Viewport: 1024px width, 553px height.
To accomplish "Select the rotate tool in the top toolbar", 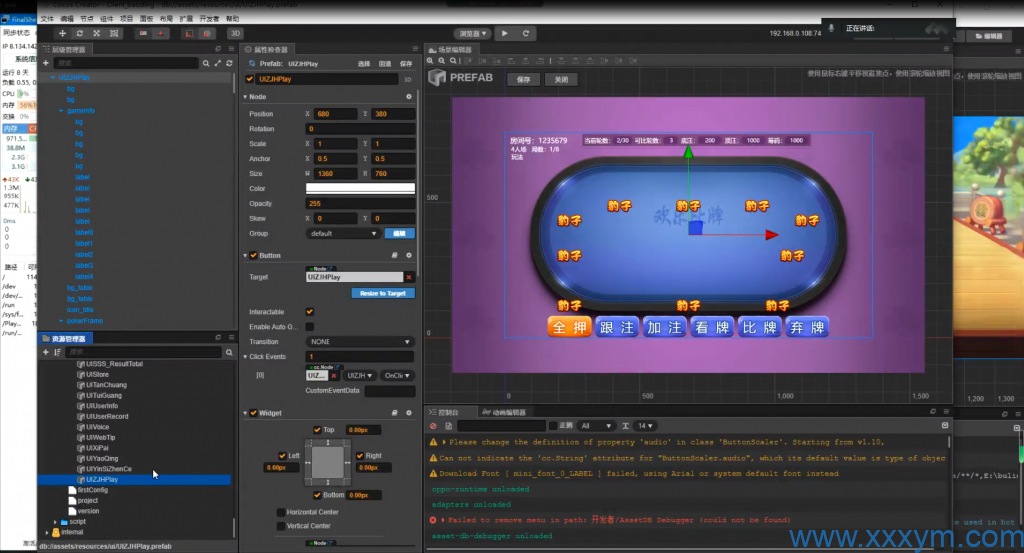I will click(80, 33).
